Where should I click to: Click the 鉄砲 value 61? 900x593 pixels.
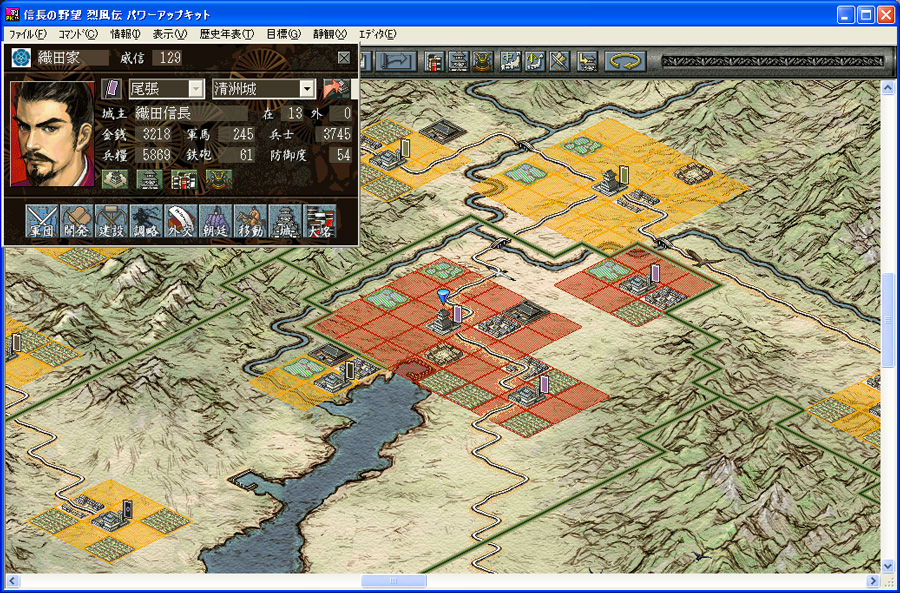click(246, 155)
